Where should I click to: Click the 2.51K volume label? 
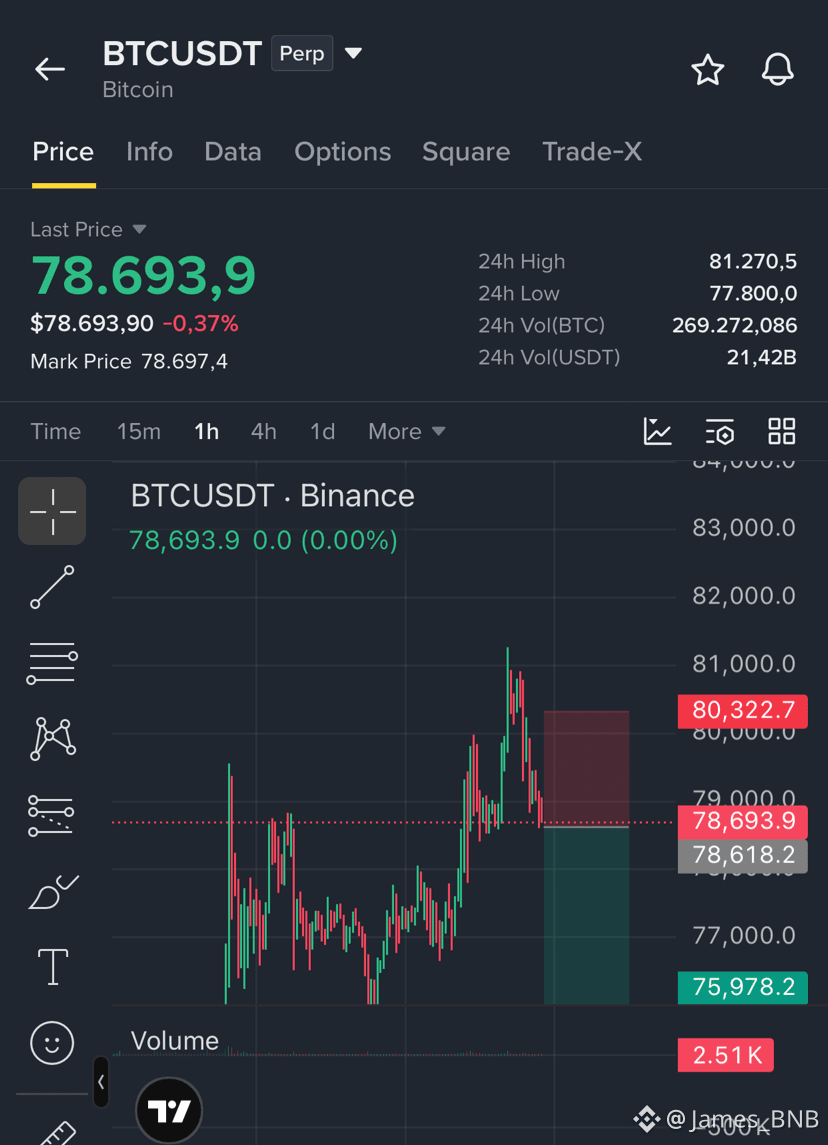coord(726,1055)
